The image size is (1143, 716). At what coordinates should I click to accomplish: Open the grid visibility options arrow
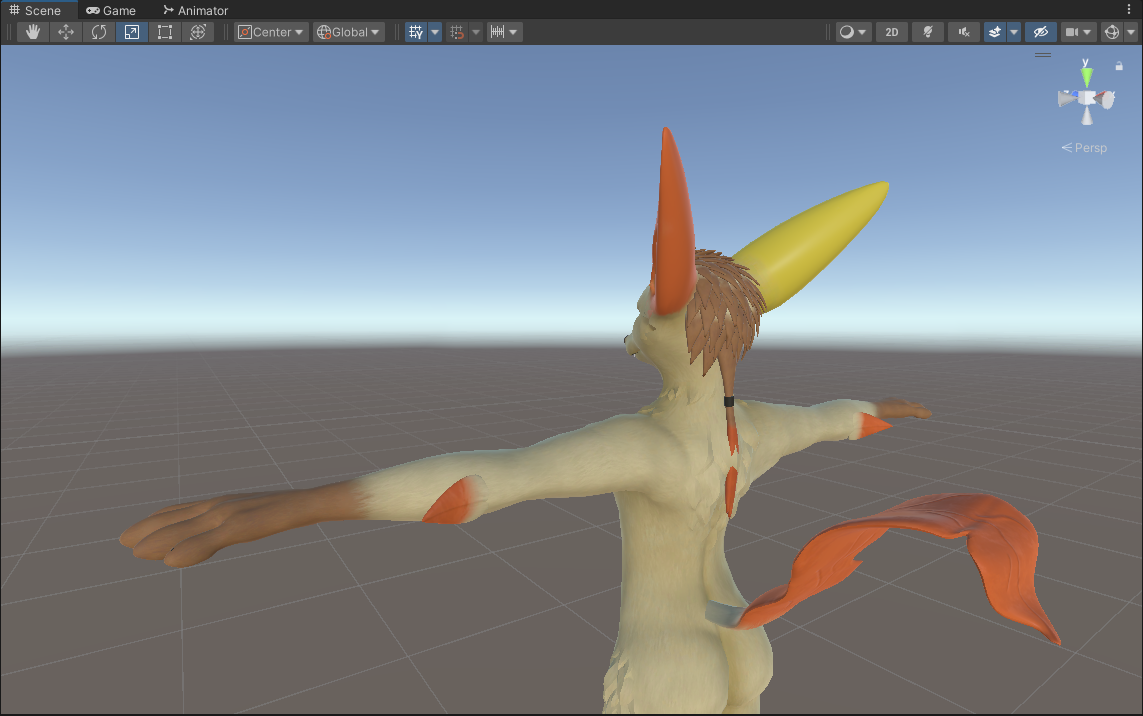(435, 32)
